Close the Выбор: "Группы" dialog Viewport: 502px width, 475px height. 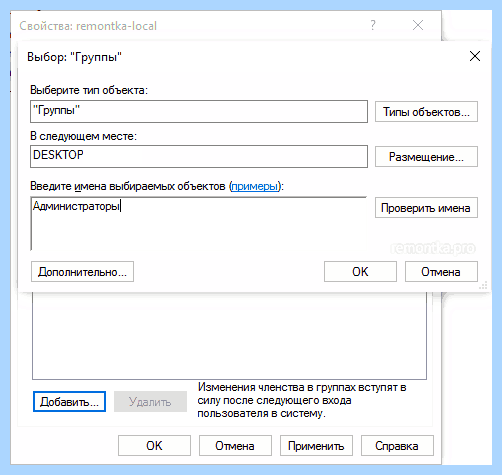pos(475,56)
